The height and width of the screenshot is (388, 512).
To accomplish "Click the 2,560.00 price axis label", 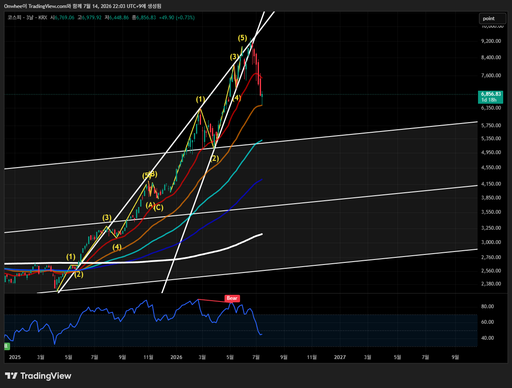I will click(491, 271).
